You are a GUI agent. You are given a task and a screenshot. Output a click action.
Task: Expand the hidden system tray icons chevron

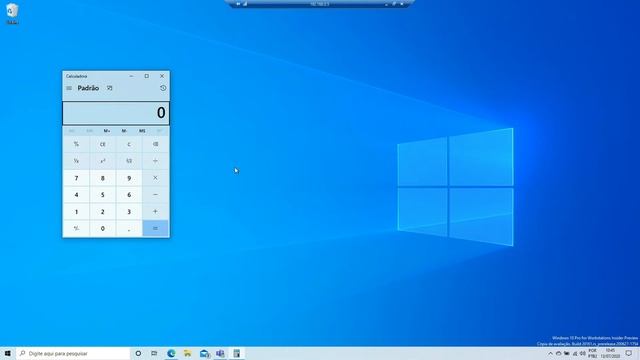click(550, 354)
